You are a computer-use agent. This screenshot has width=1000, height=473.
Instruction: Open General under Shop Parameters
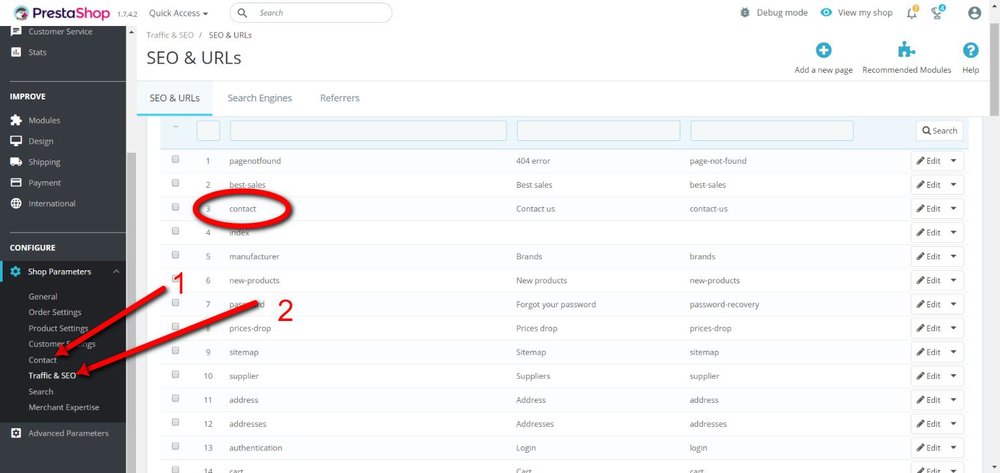(43, 296)
